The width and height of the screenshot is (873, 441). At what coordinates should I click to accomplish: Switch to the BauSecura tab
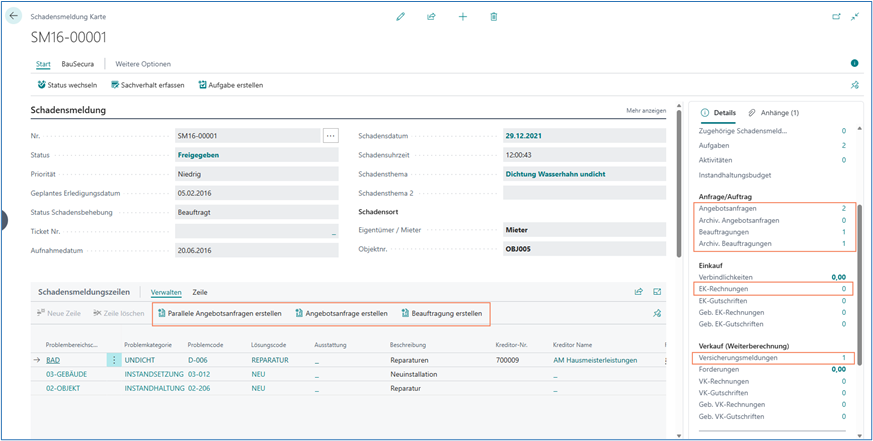click(x=77, y=64)
